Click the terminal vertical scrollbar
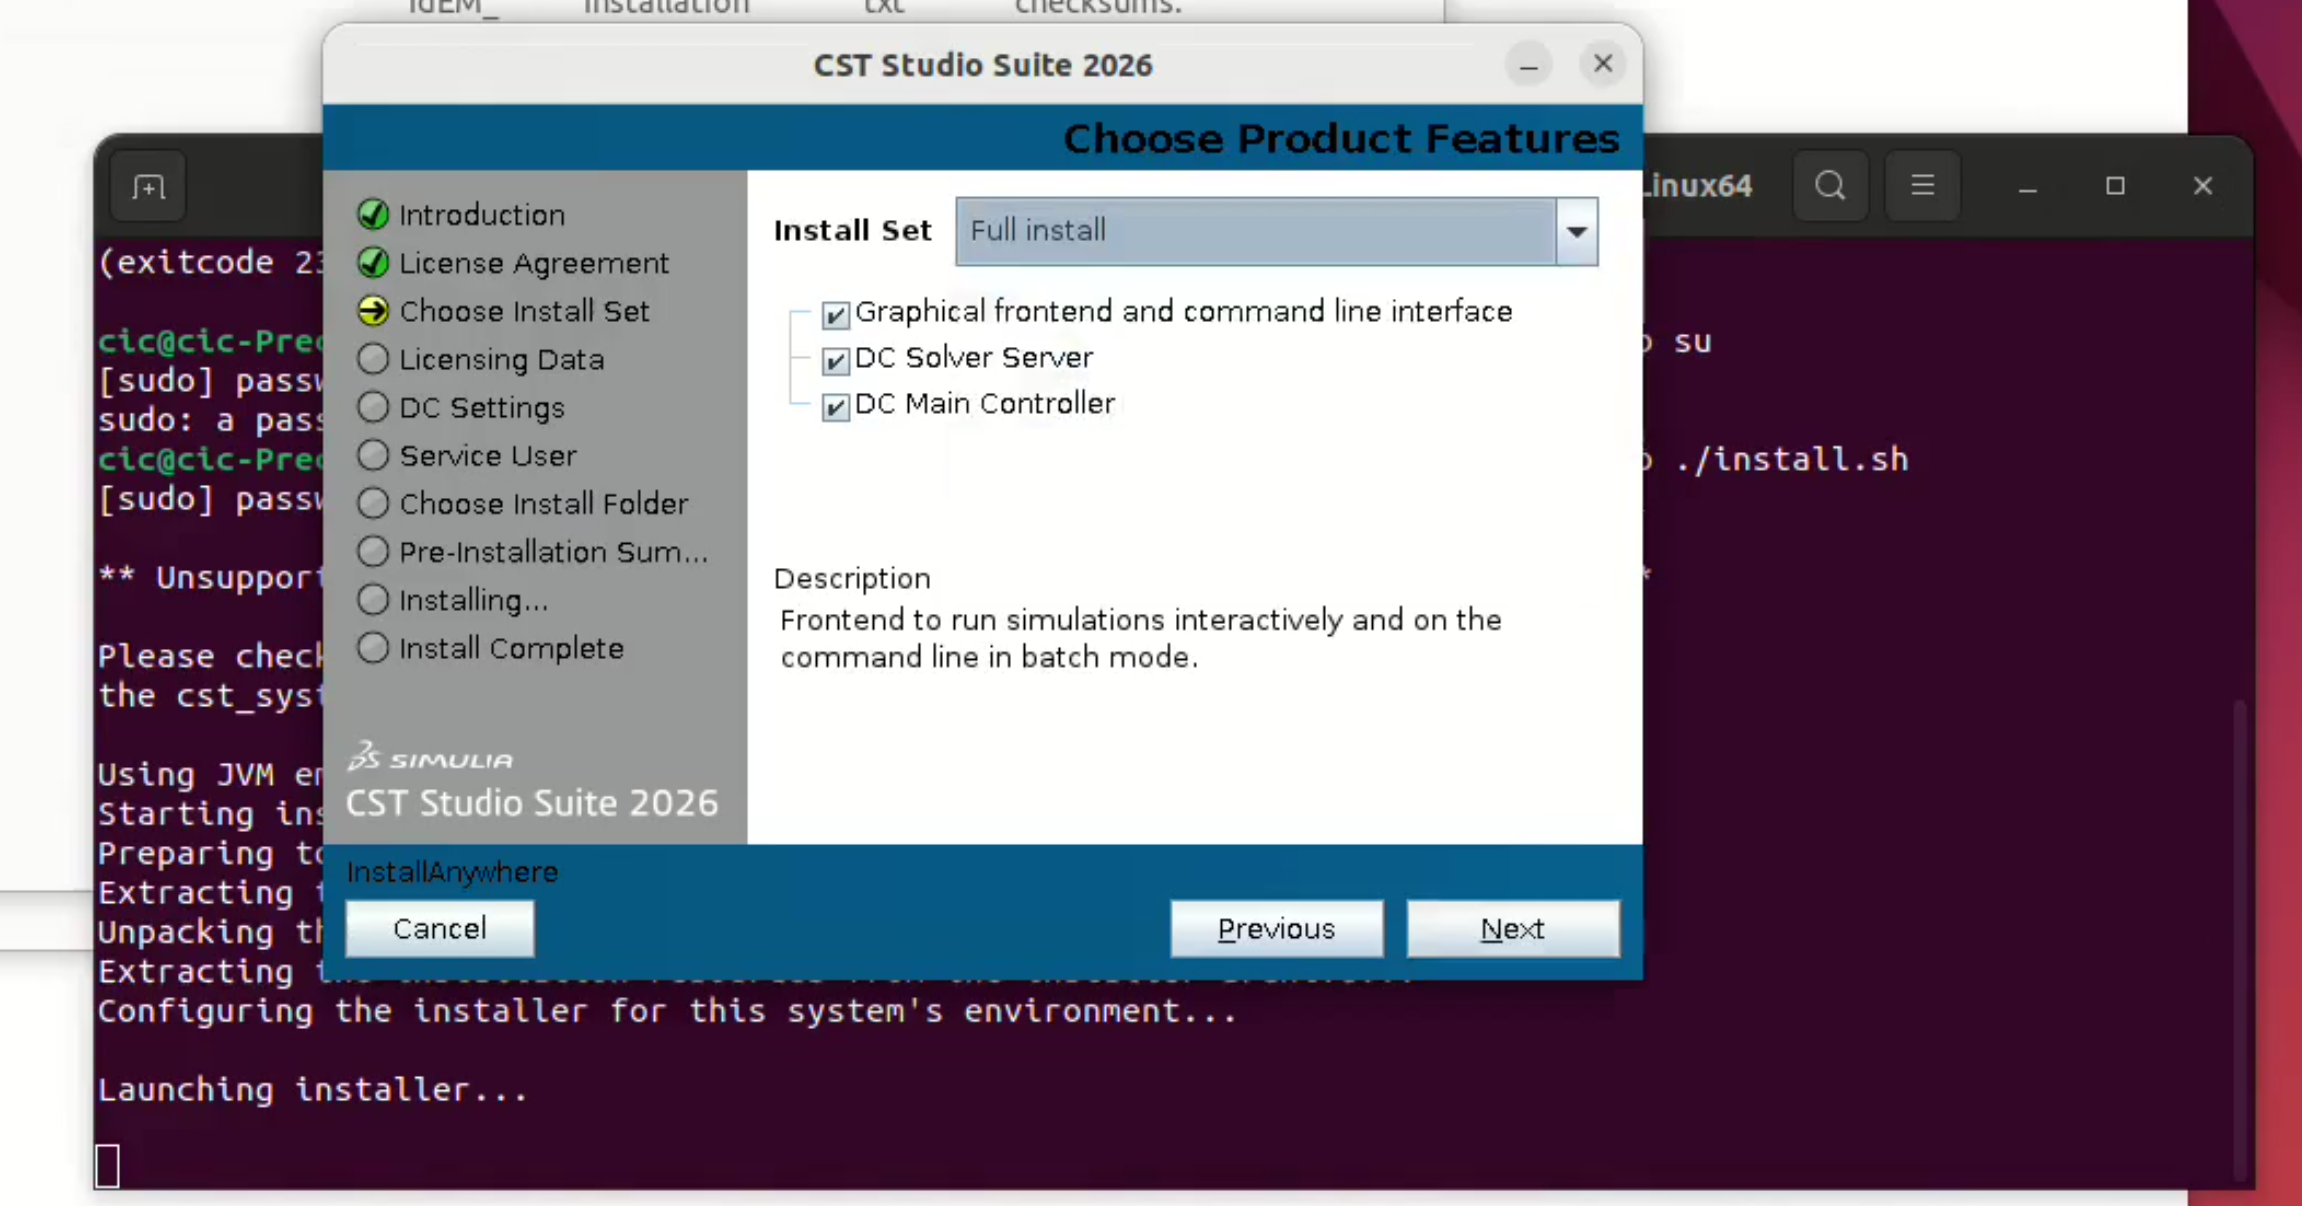2302x1206 pixels. click(x=2240, y=940)
